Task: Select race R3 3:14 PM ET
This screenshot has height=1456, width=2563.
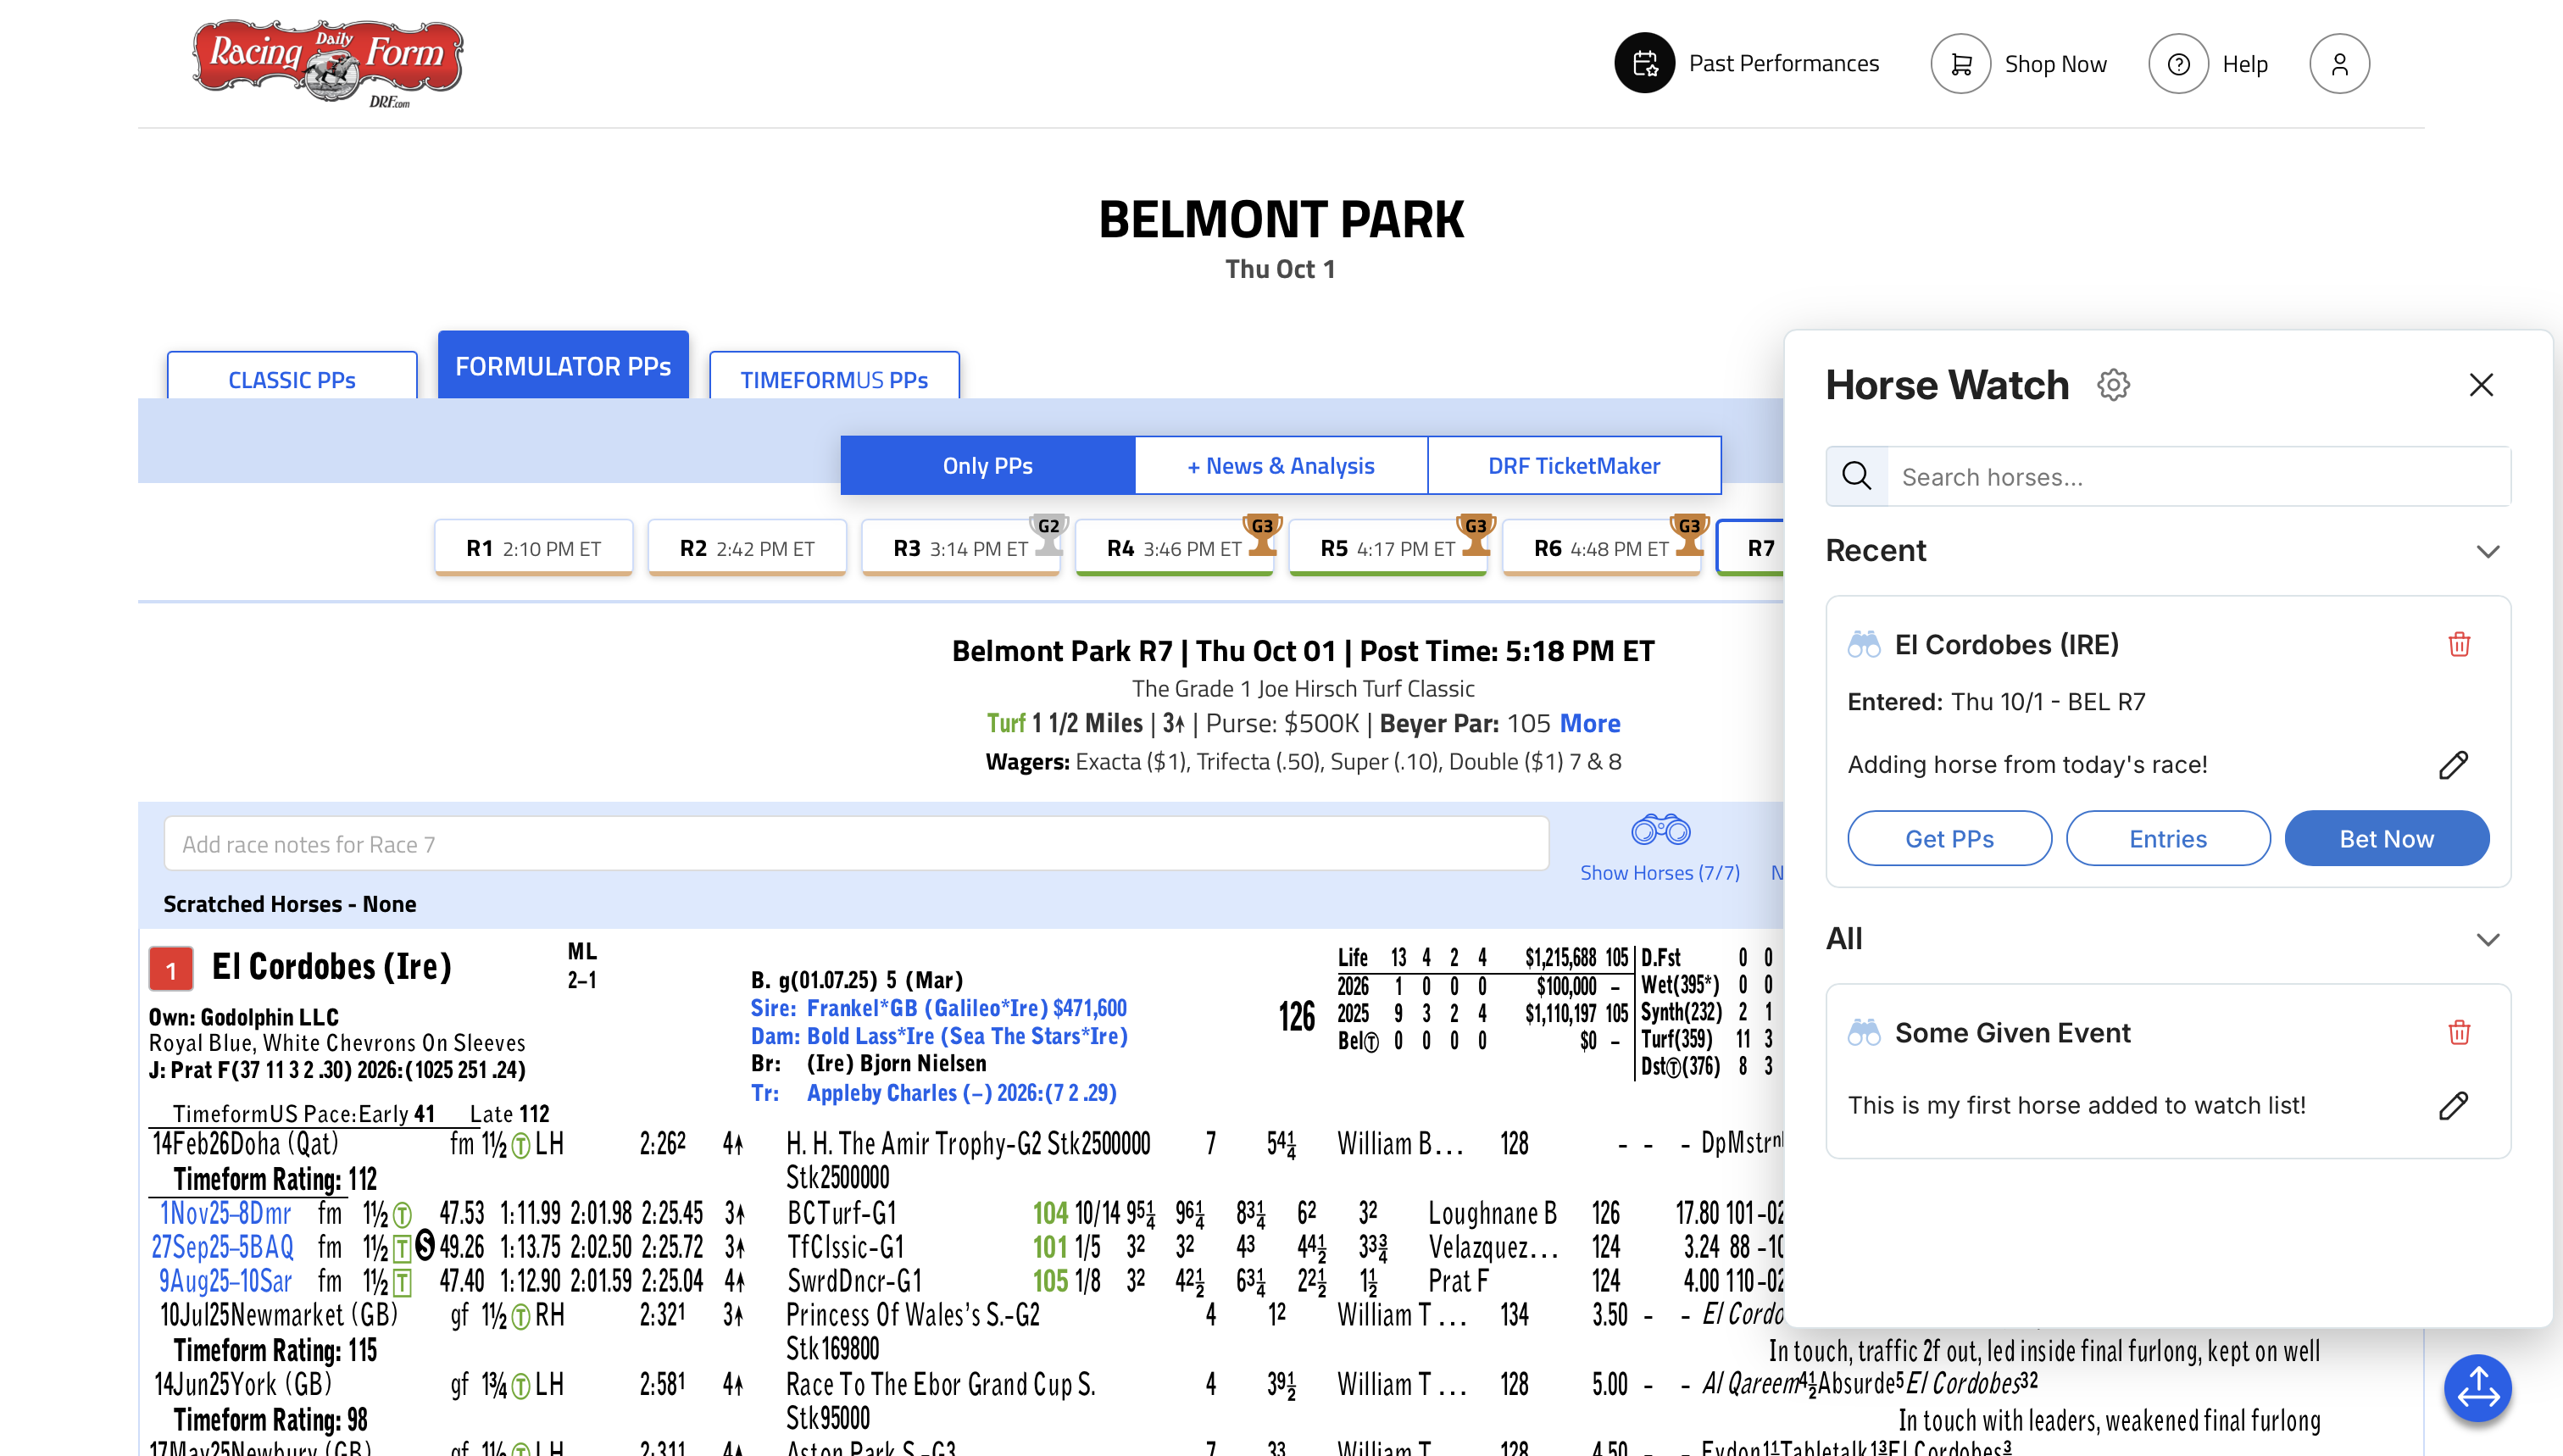Action: [960, 548]
